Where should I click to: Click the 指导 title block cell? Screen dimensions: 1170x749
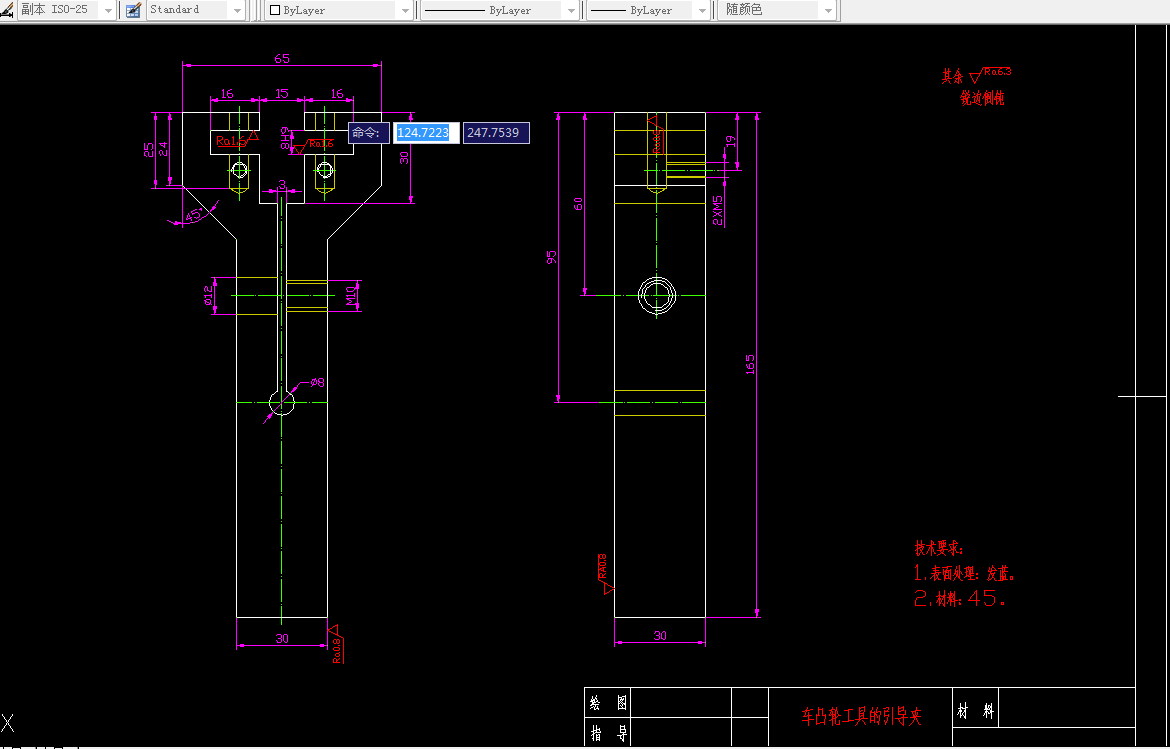[x=607, y=733]
